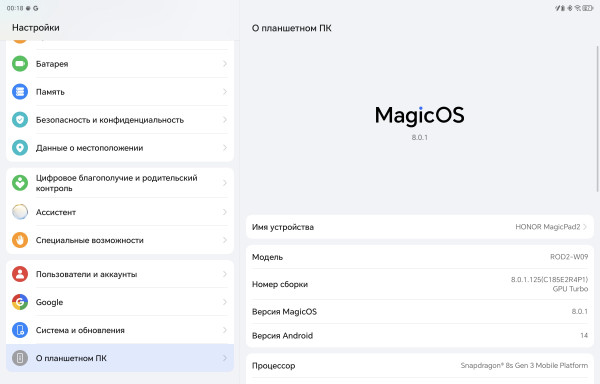600x384 pixels.
Task: Open the Память settings
Action: click(120, 92)
